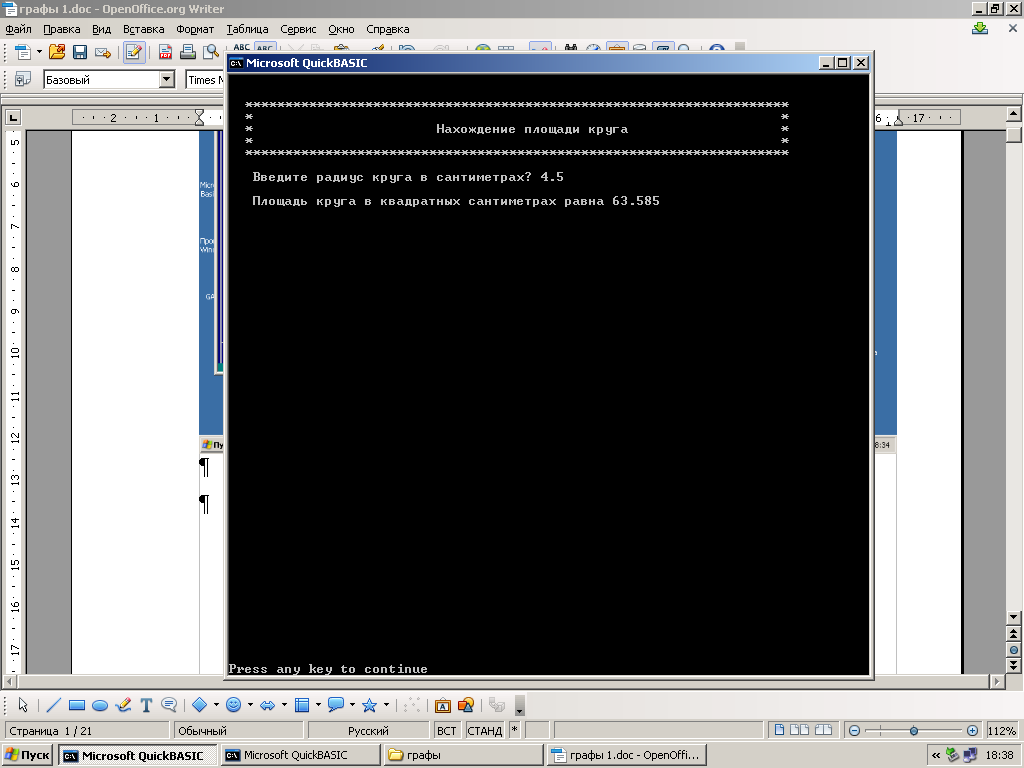Select the Ellipse drawing tool

point(99,705)
